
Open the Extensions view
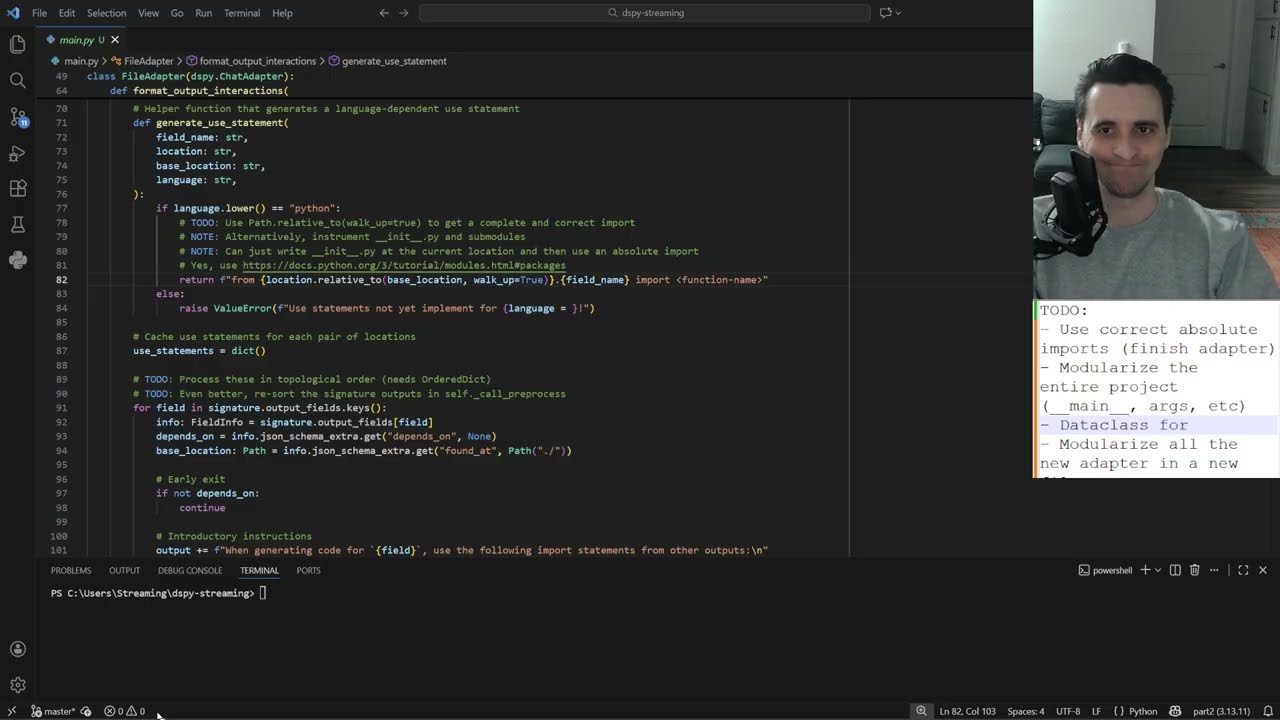[17, 189]
